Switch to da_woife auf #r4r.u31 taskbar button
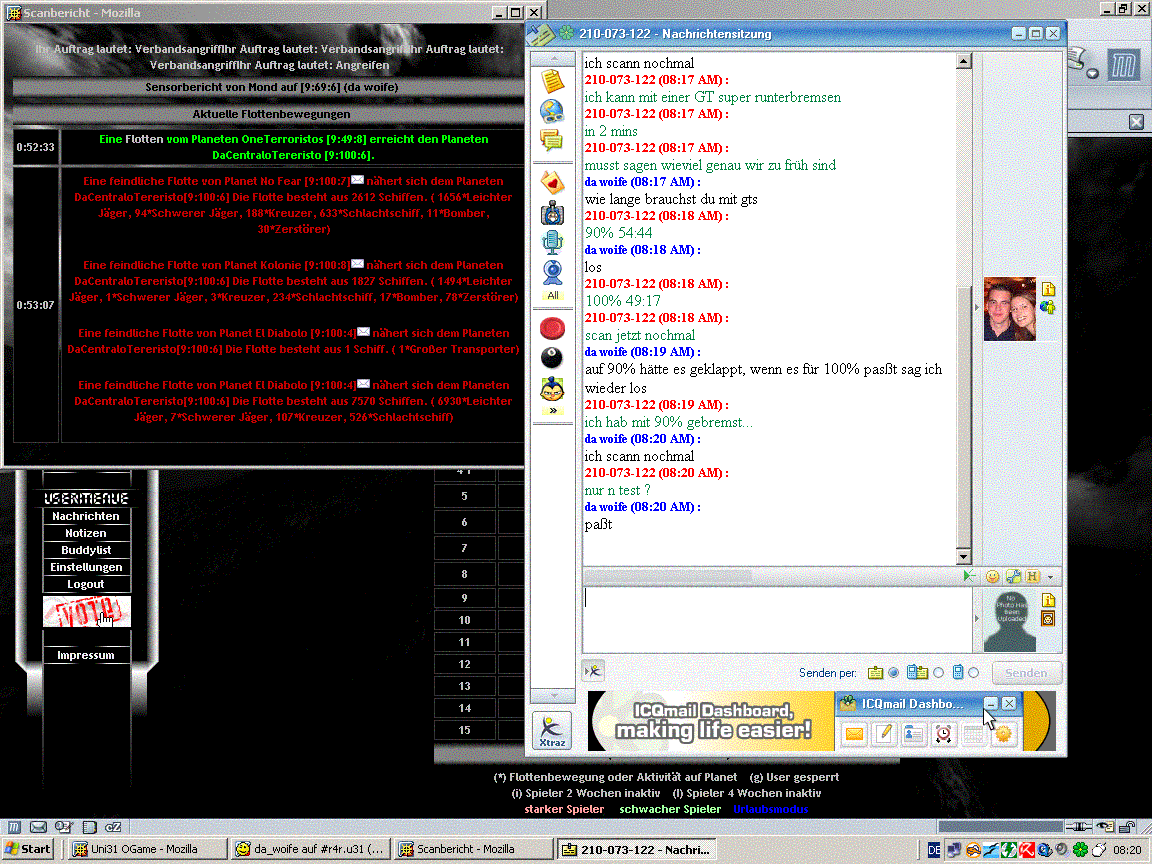 [310, 849]
